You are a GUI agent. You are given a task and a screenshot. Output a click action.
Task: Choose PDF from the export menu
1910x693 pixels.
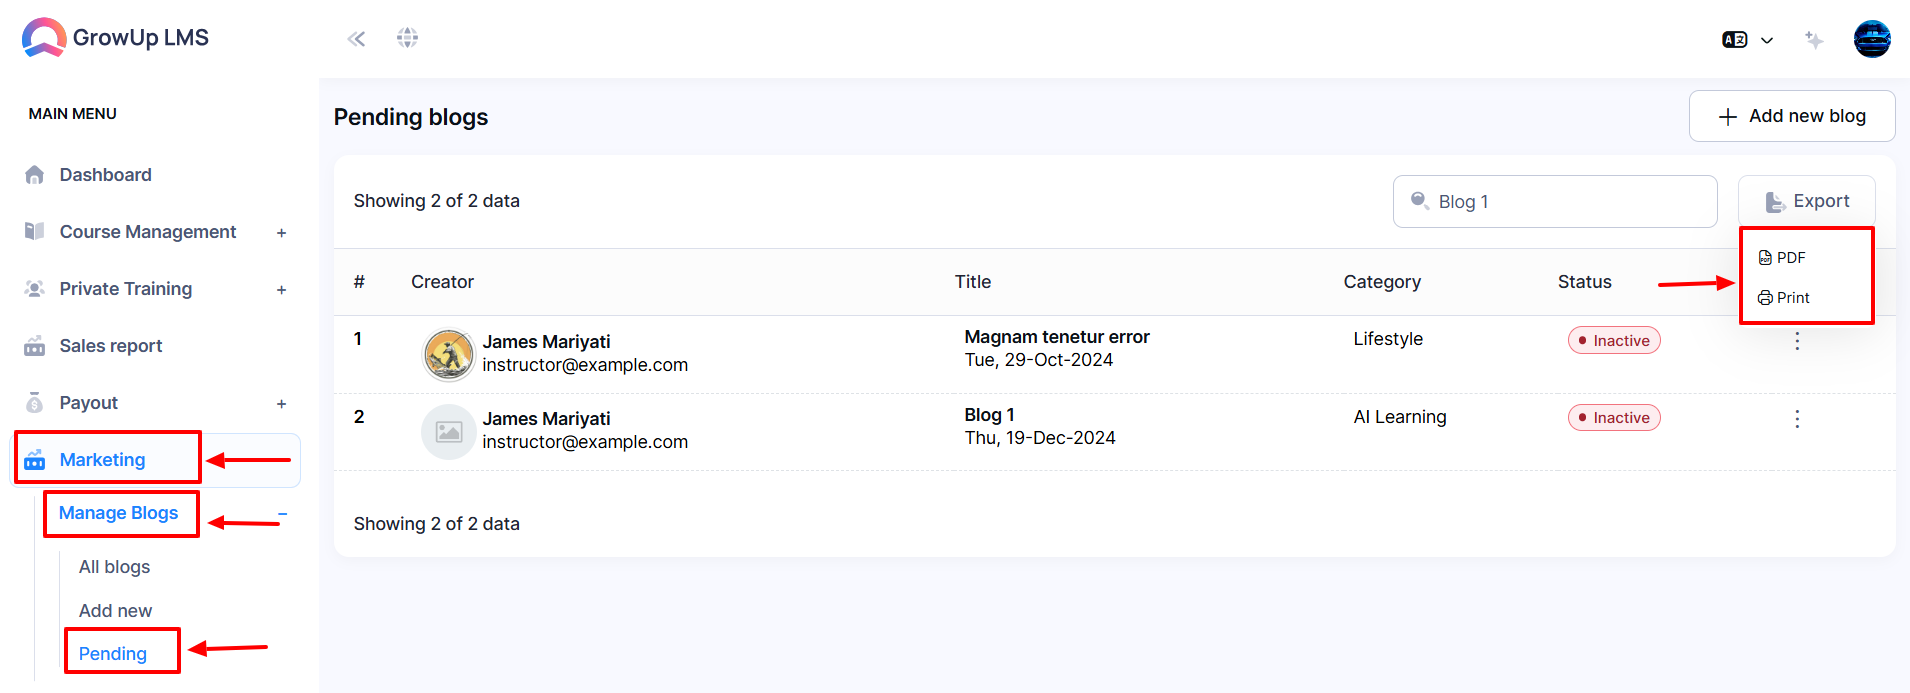click(1782, 258)
